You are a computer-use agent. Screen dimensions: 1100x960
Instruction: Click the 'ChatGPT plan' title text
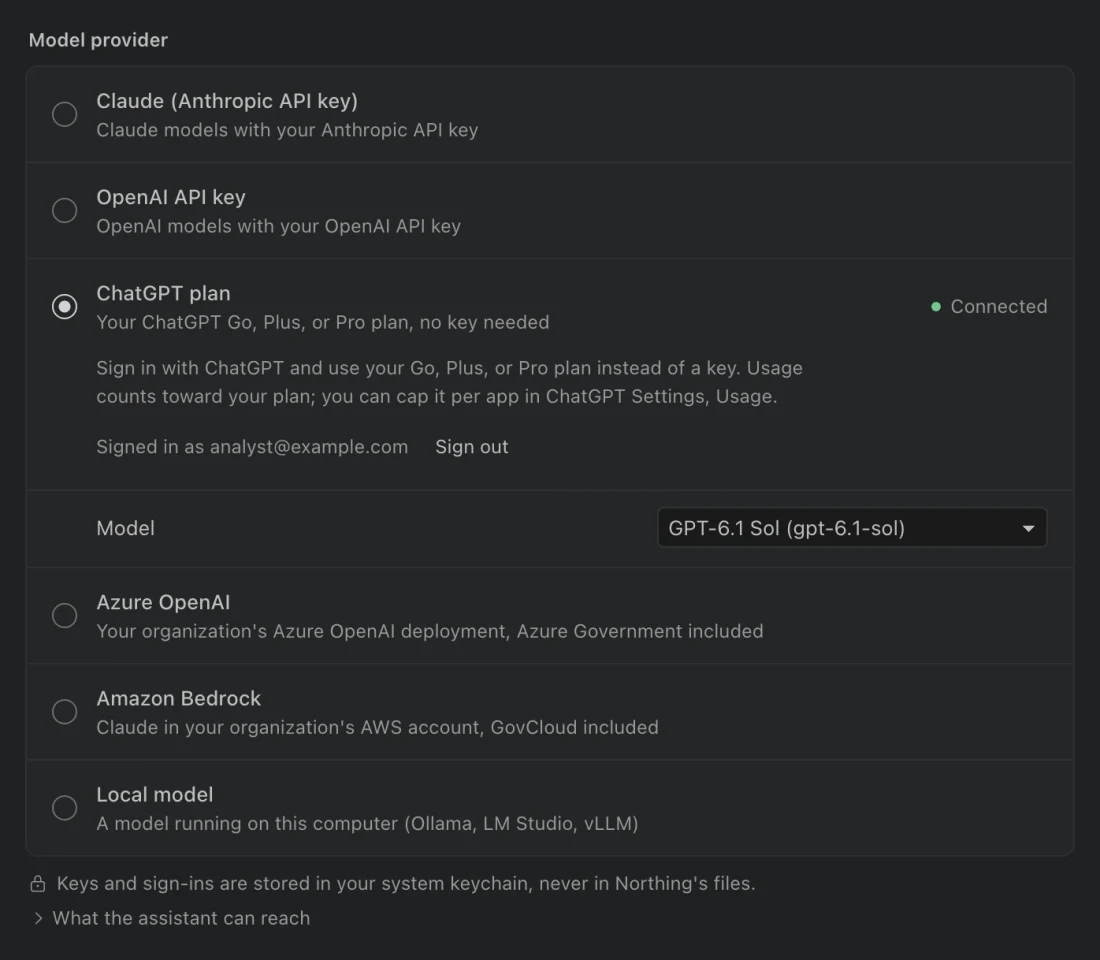[x=163, y=293]
